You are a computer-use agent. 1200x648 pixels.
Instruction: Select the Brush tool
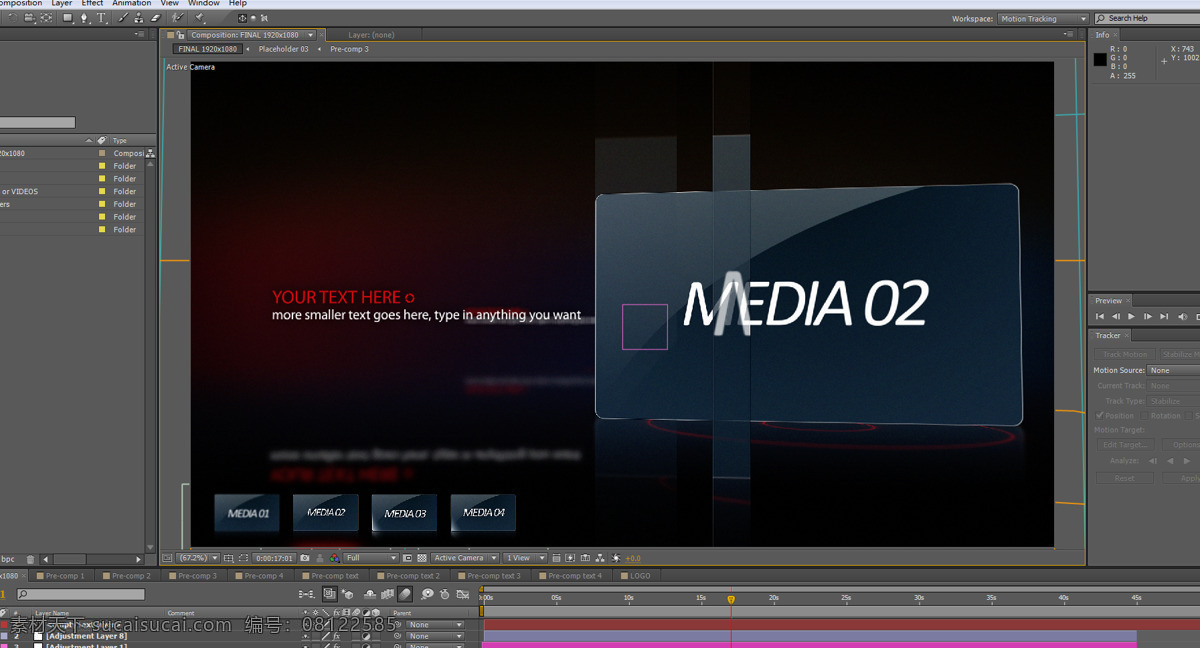coord(123,18)
